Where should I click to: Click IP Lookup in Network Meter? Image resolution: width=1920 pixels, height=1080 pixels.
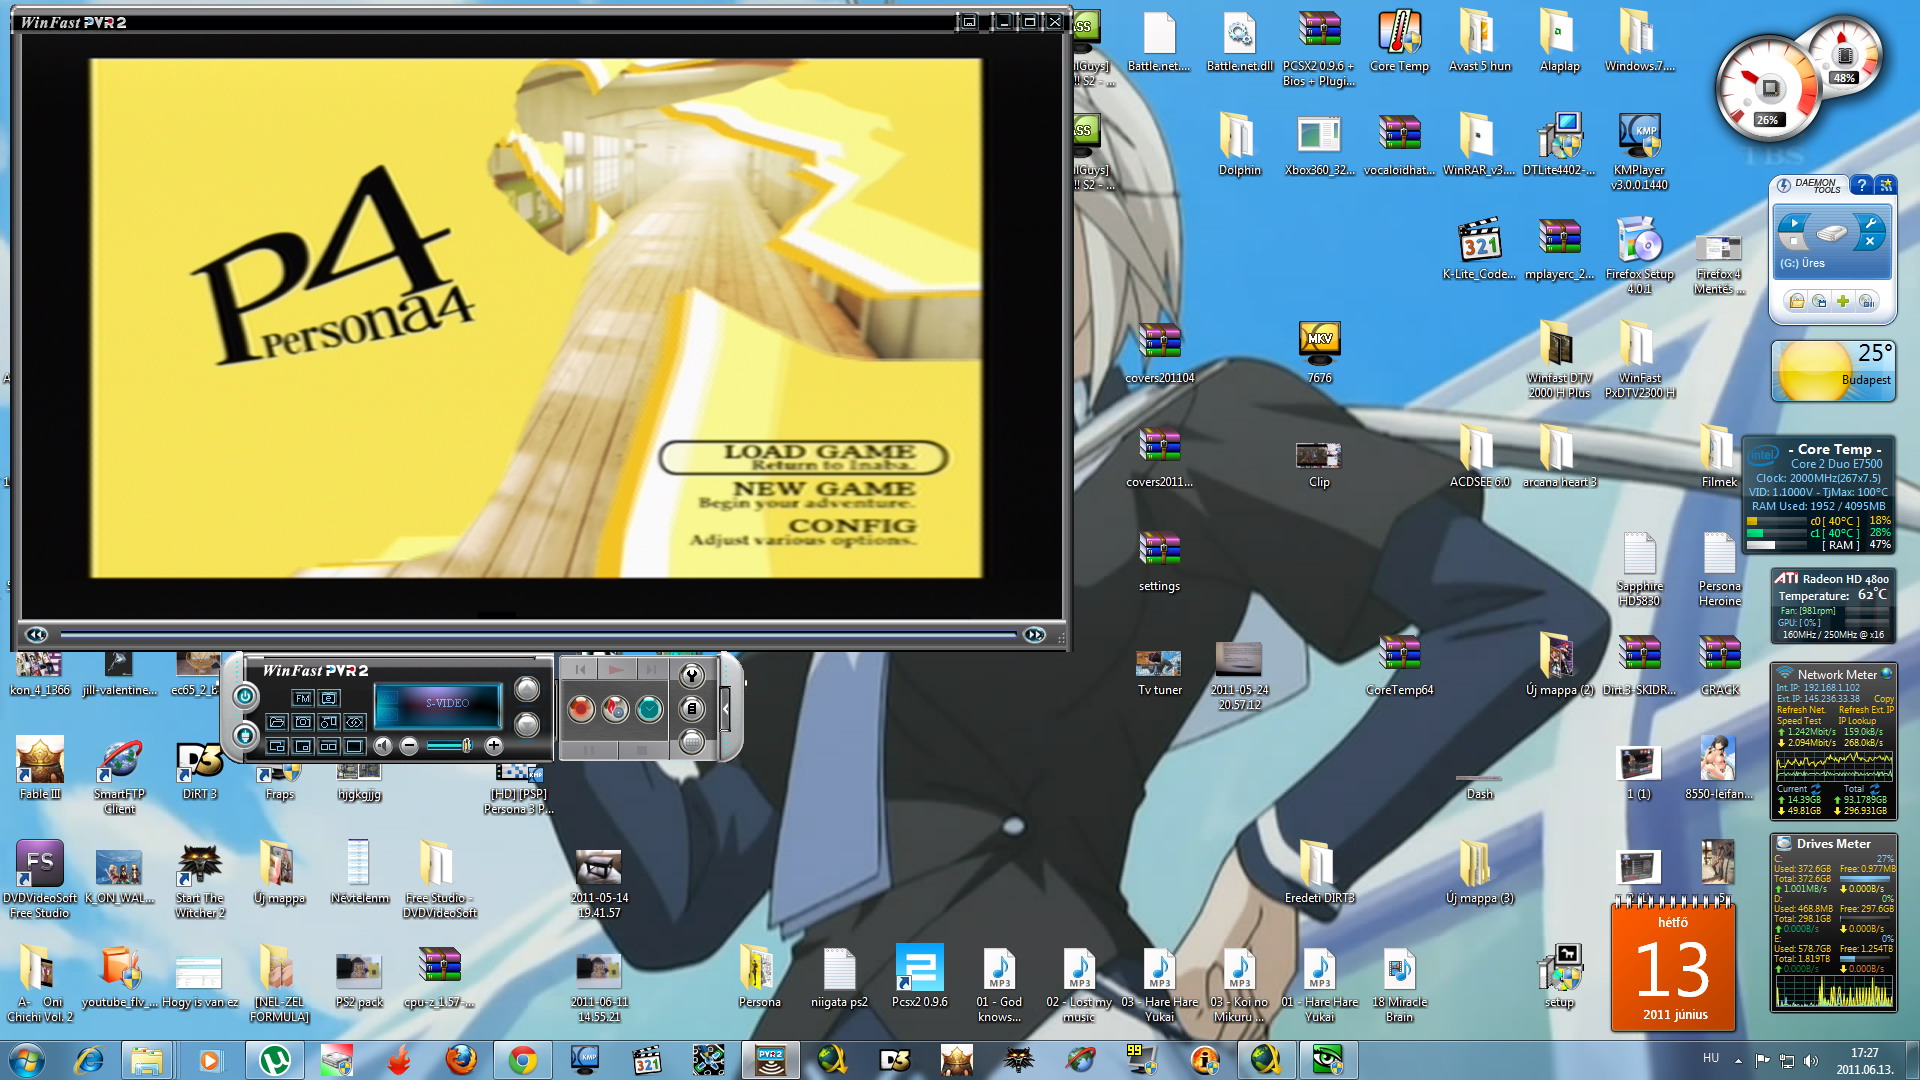(1857, 720)
